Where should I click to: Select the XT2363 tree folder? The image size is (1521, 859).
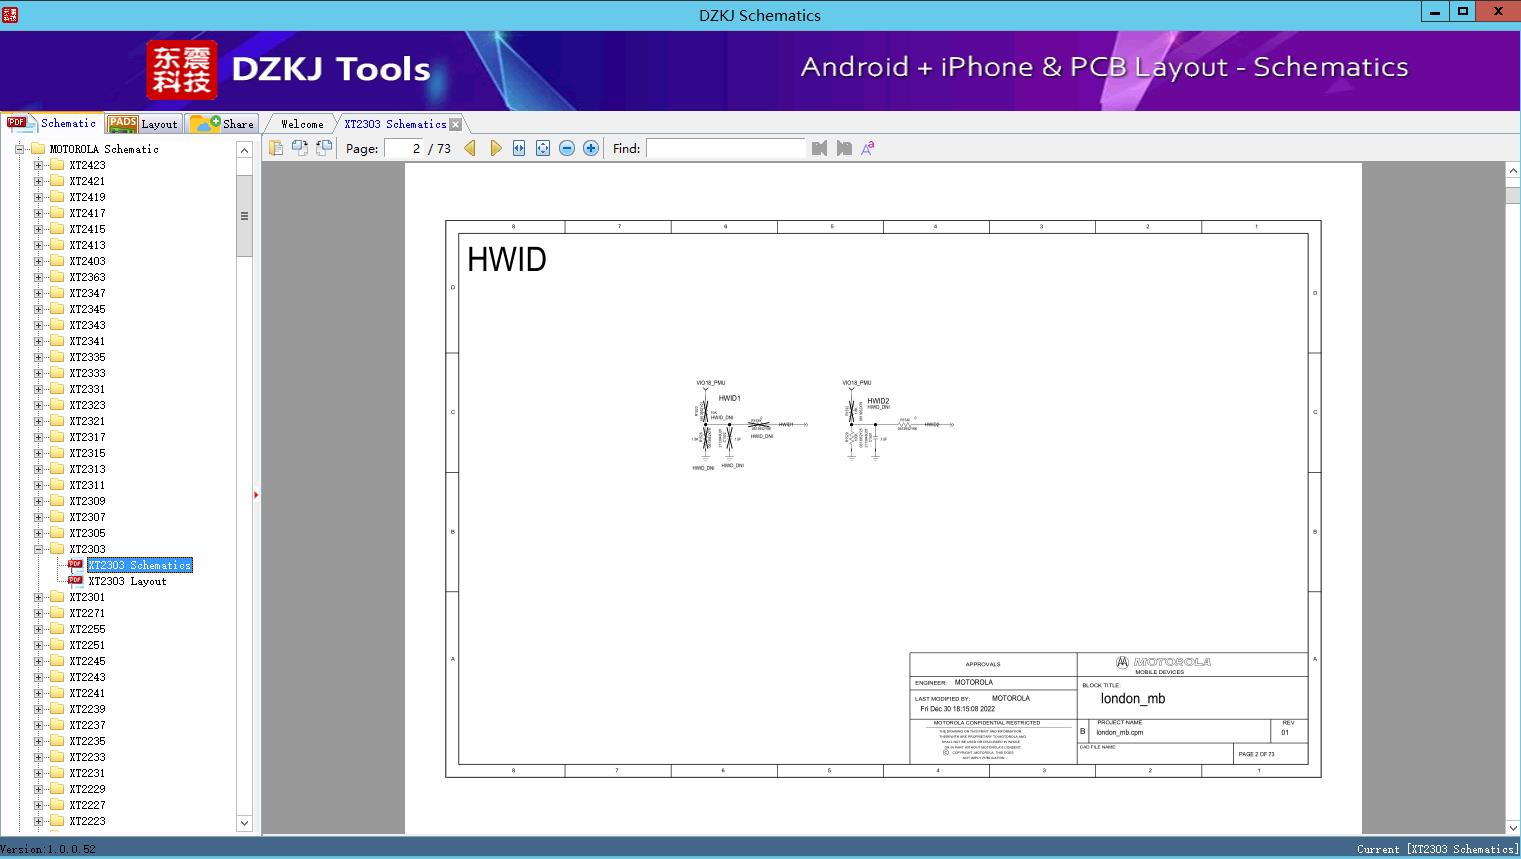tap(87, 277)
